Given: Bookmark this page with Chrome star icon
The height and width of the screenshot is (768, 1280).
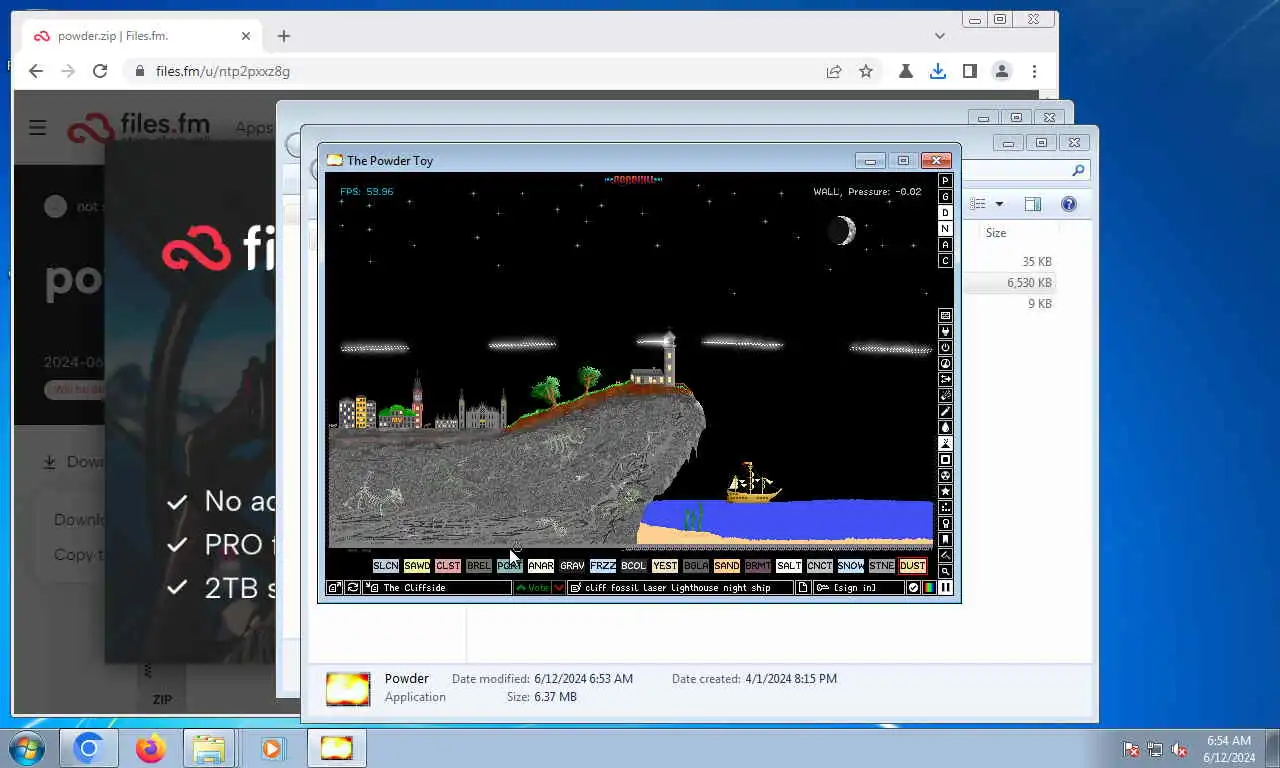Looking at the screenshot, I should pyautogui.click(x=866, y=71).
